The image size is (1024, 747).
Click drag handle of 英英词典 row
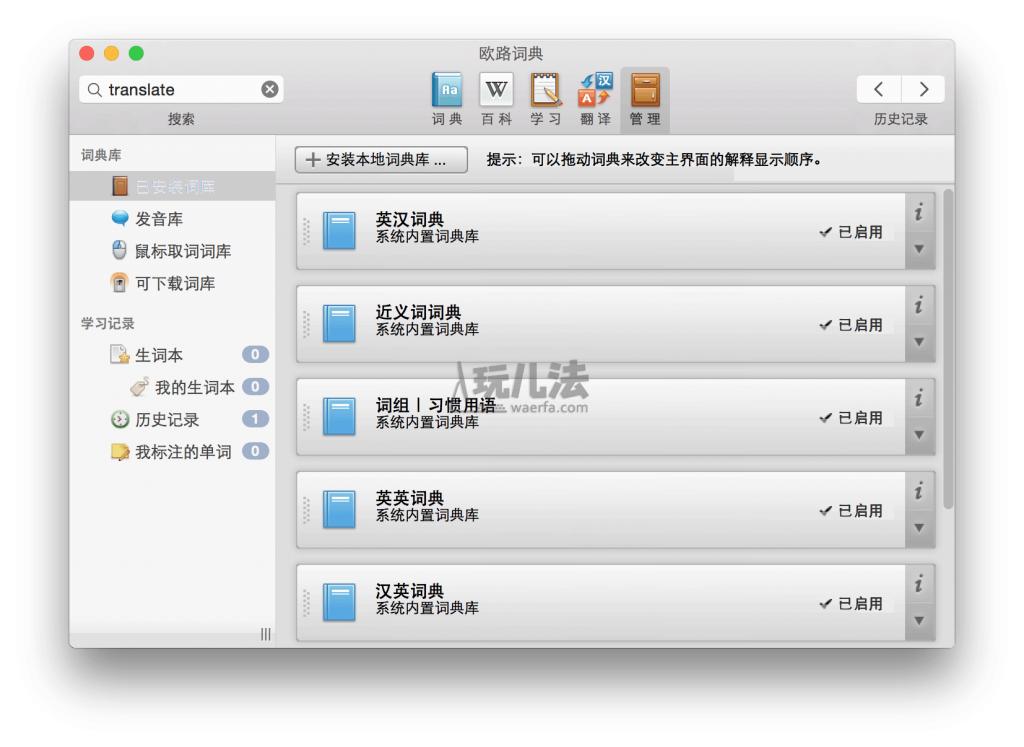[x=306, y=510]
